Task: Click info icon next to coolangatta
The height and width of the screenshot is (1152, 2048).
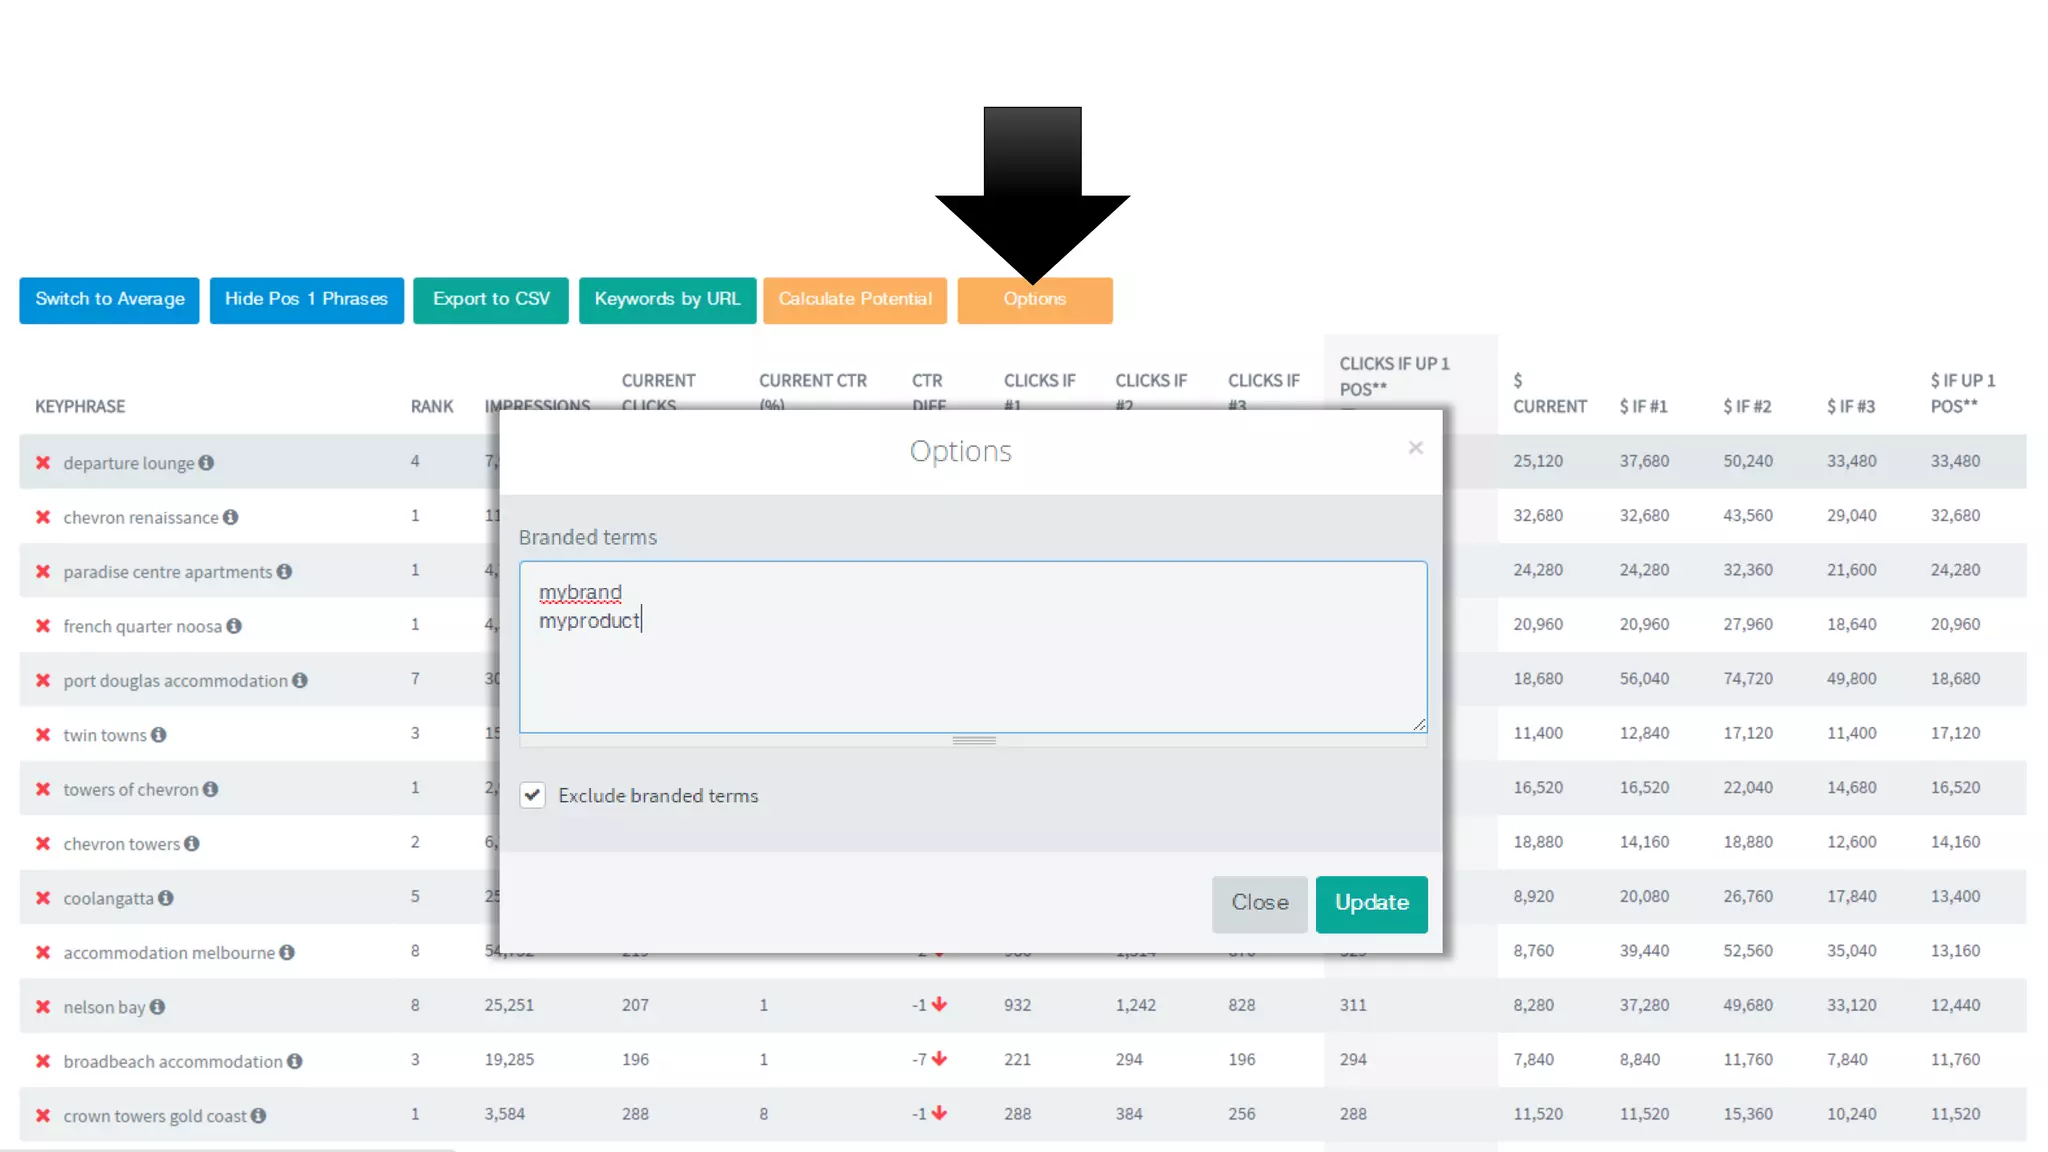Action: 166,898
